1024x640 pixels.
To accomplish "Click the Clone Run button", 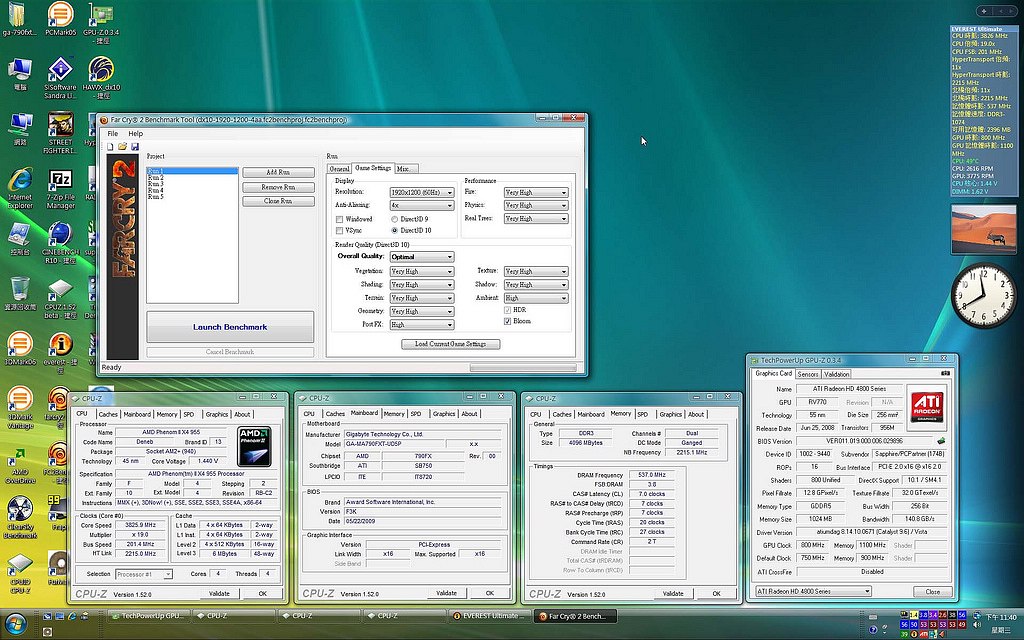I will [x=278, y=201].
